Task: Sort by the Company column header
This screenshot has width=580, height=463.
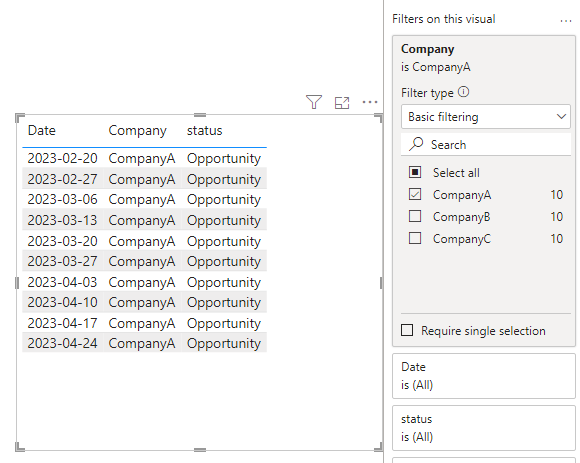Action: 137,131
